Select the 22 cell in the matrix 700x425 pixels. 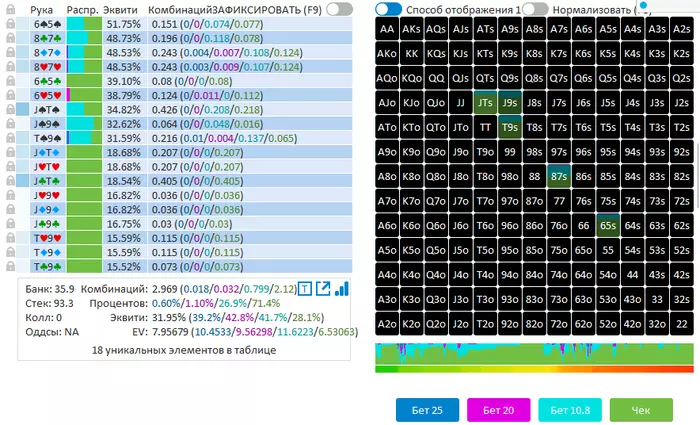(x=681, y=324)
